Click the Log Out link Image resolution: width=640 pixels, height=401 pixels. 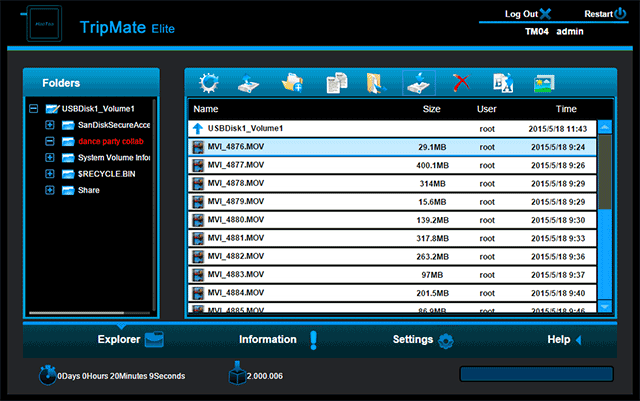pos(521,14)
